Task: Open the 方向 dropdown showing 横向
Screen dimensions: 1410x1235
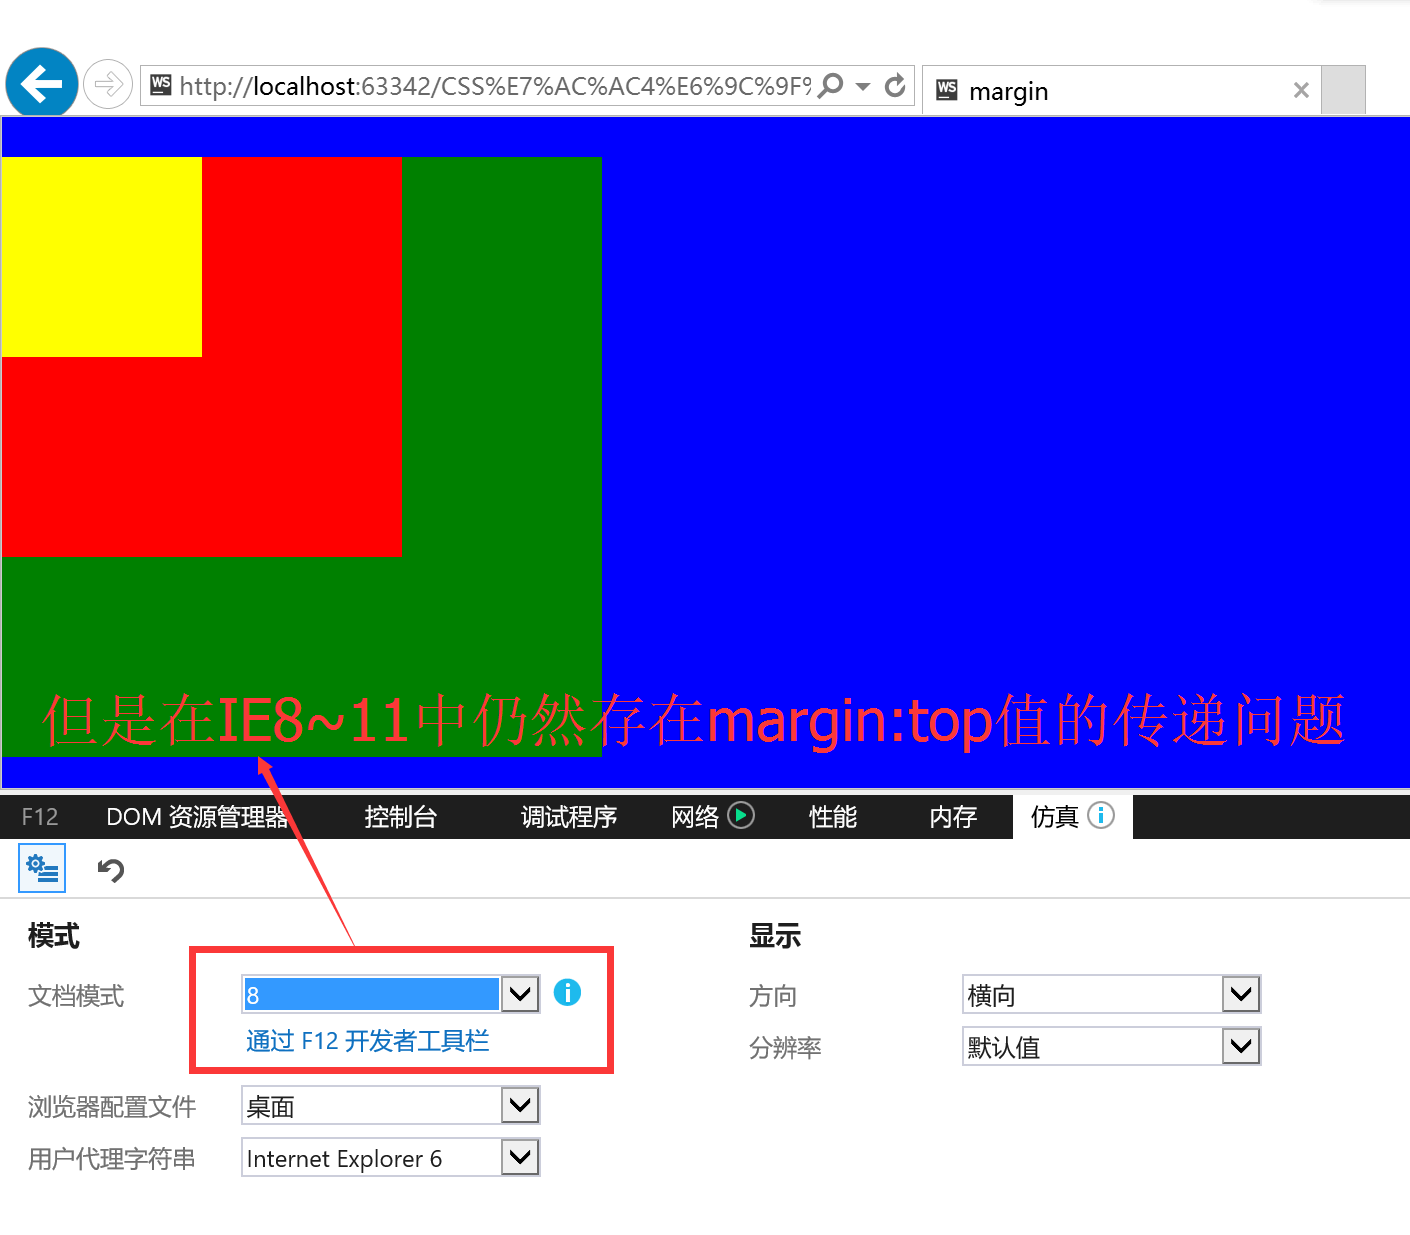Action: (1111, 994)
